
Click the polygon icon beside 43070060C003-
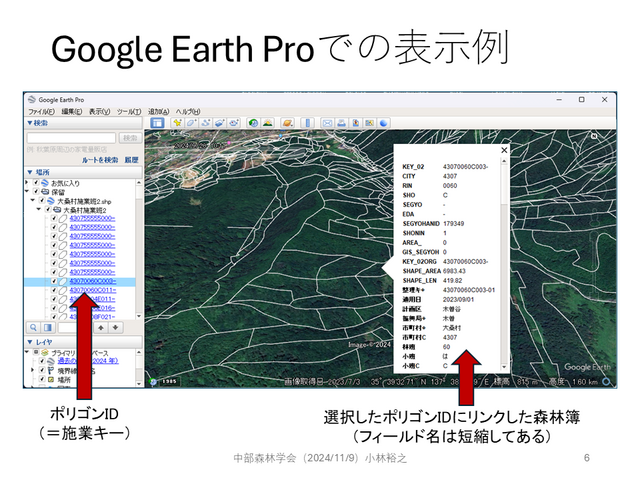tap(62, 281)
